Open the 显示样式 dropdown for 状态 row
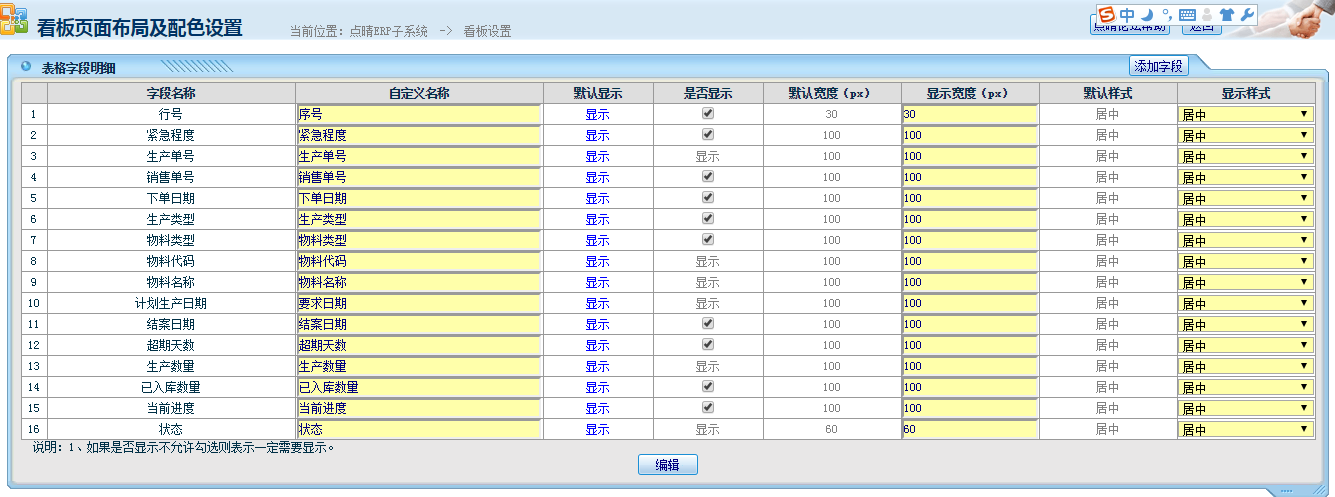The image size is (1335, 497). pyautogui.click(x=1246, y=430)
